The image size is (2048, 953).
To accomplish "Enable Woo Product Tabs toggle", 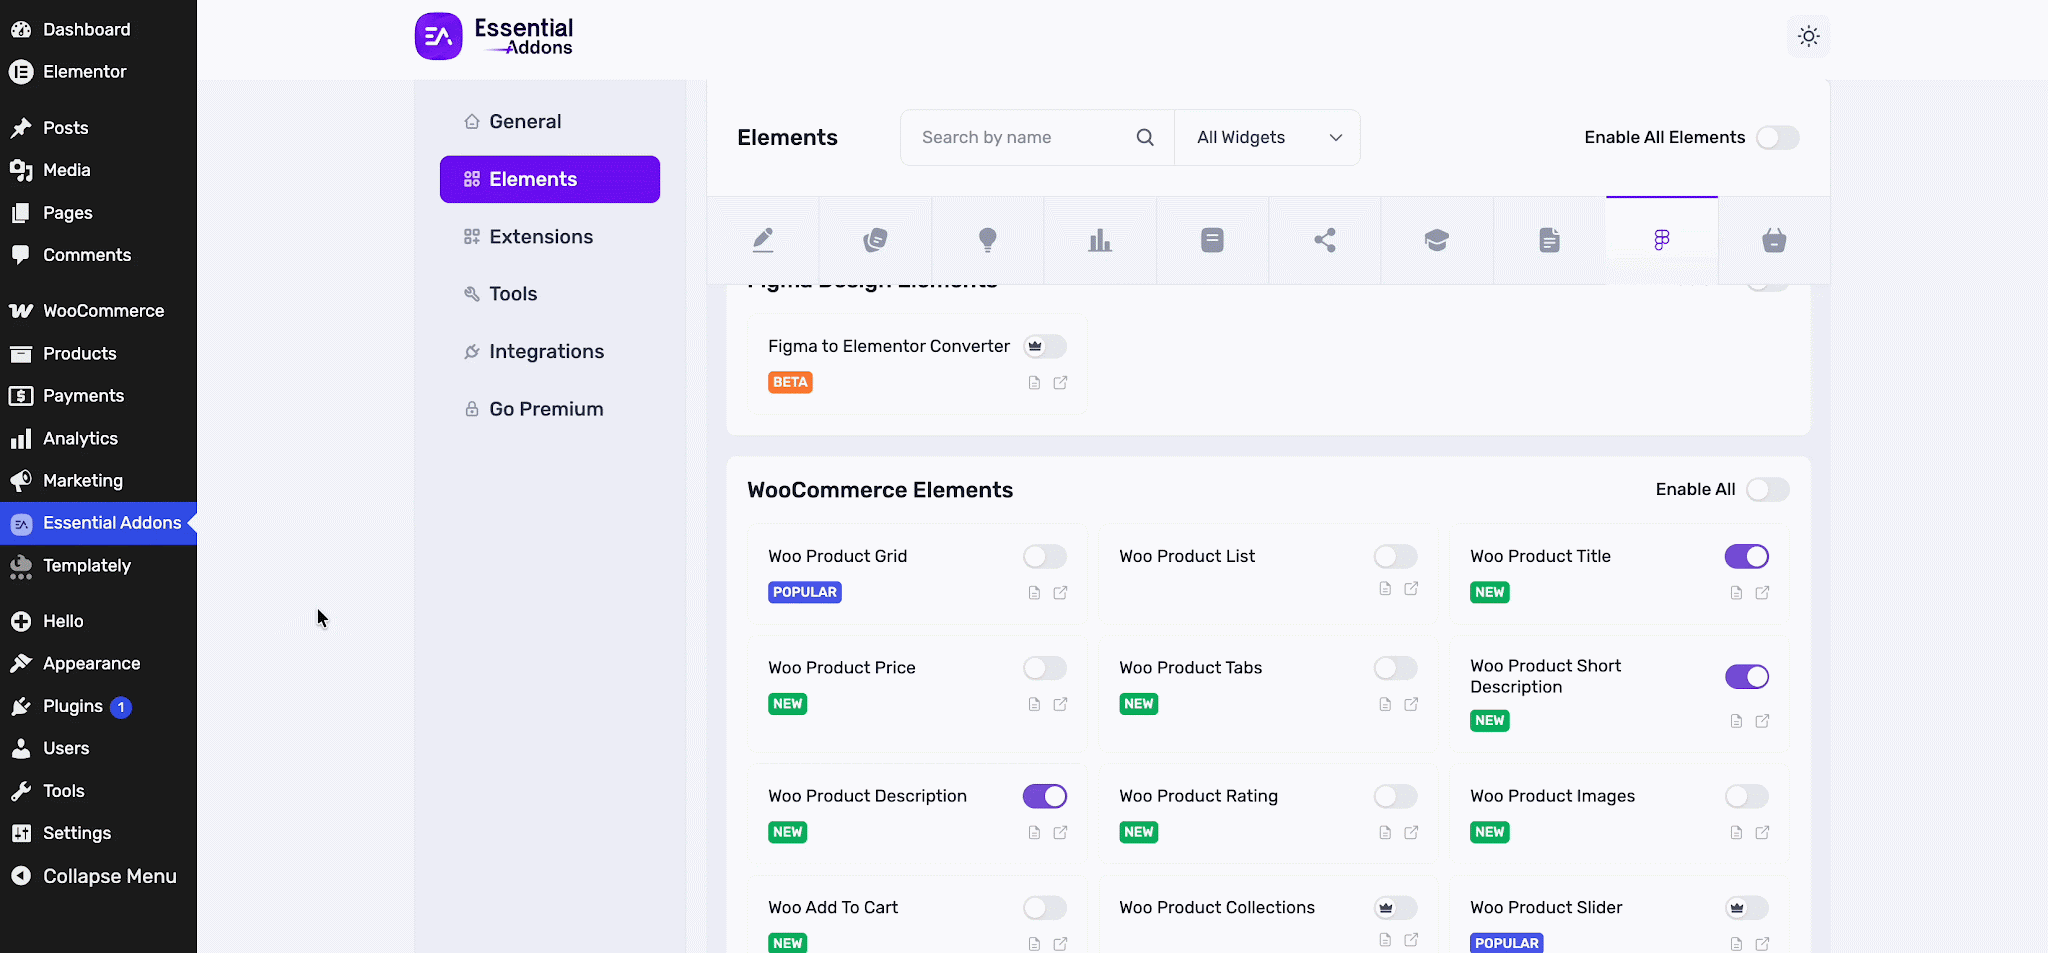I will coord(1396,668).
